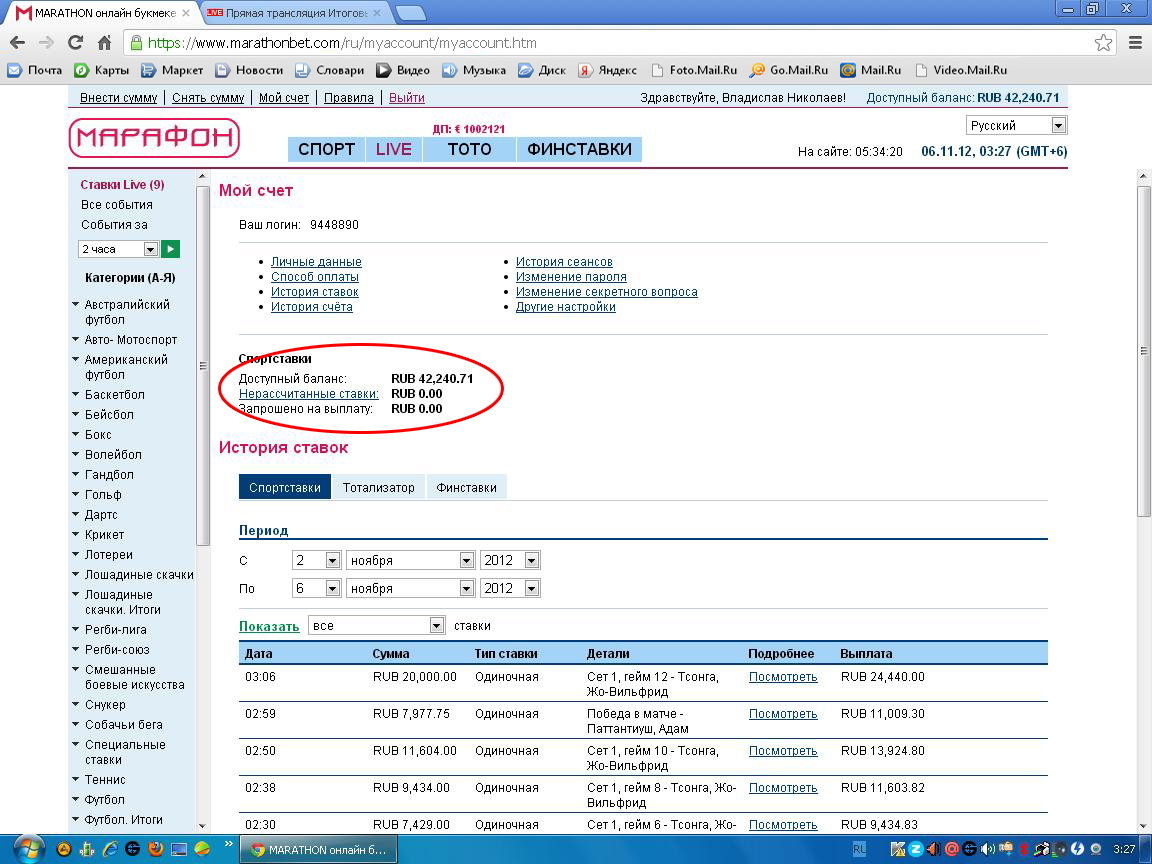Click Ставки Live (9) sidebar link
The height and width of the screenshot is (864, 1152).
click(x=122, y=184)
